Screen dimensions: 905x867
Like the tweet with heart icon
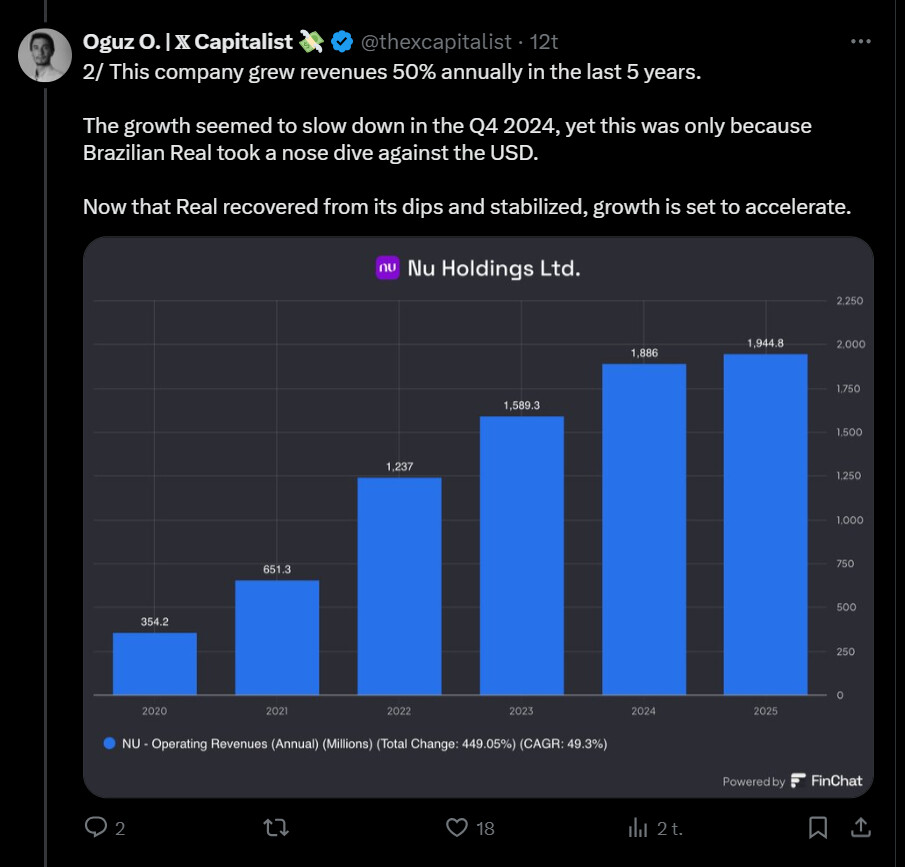point(456,827)
